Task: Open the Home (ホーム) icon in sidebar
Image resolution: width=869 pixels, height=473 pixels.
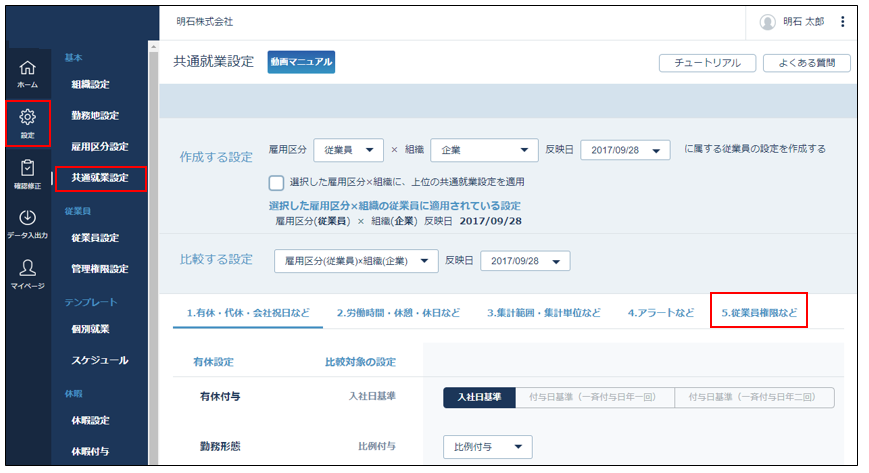Action: click(x=27, y=74)
